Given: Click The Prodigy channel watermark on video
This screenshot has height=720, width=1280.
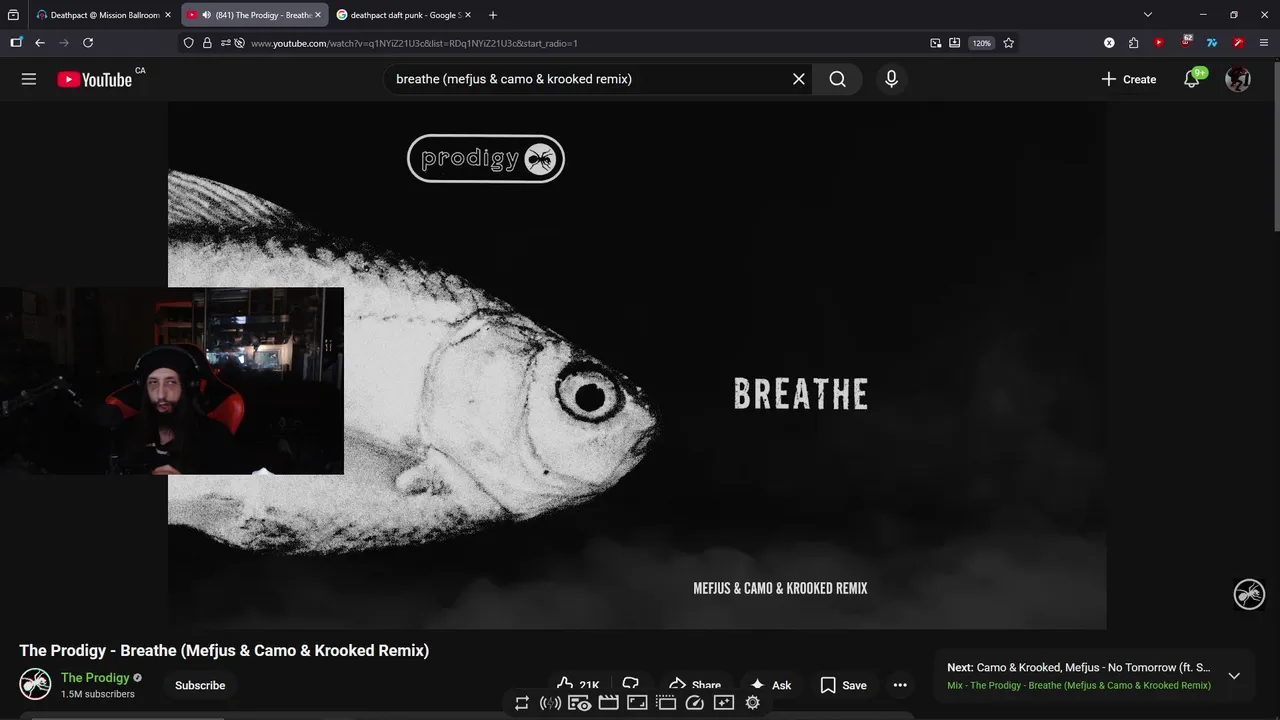Looking at the screenshot, I should click(x=1249, y=594).
